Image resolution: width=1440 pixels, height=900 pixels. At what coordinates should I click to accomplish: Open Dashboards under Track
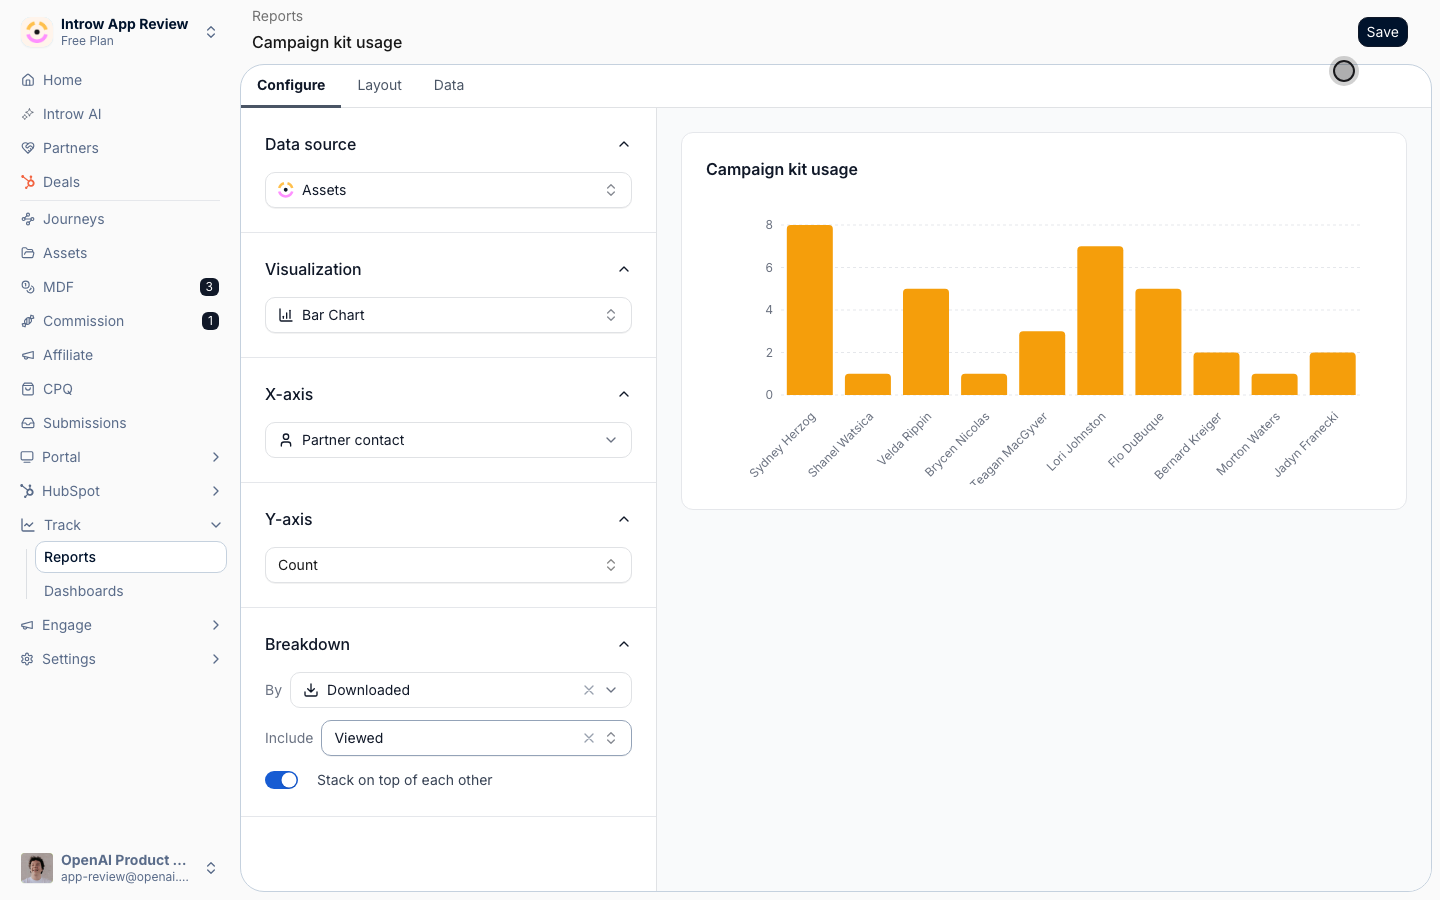coord(131,591)
